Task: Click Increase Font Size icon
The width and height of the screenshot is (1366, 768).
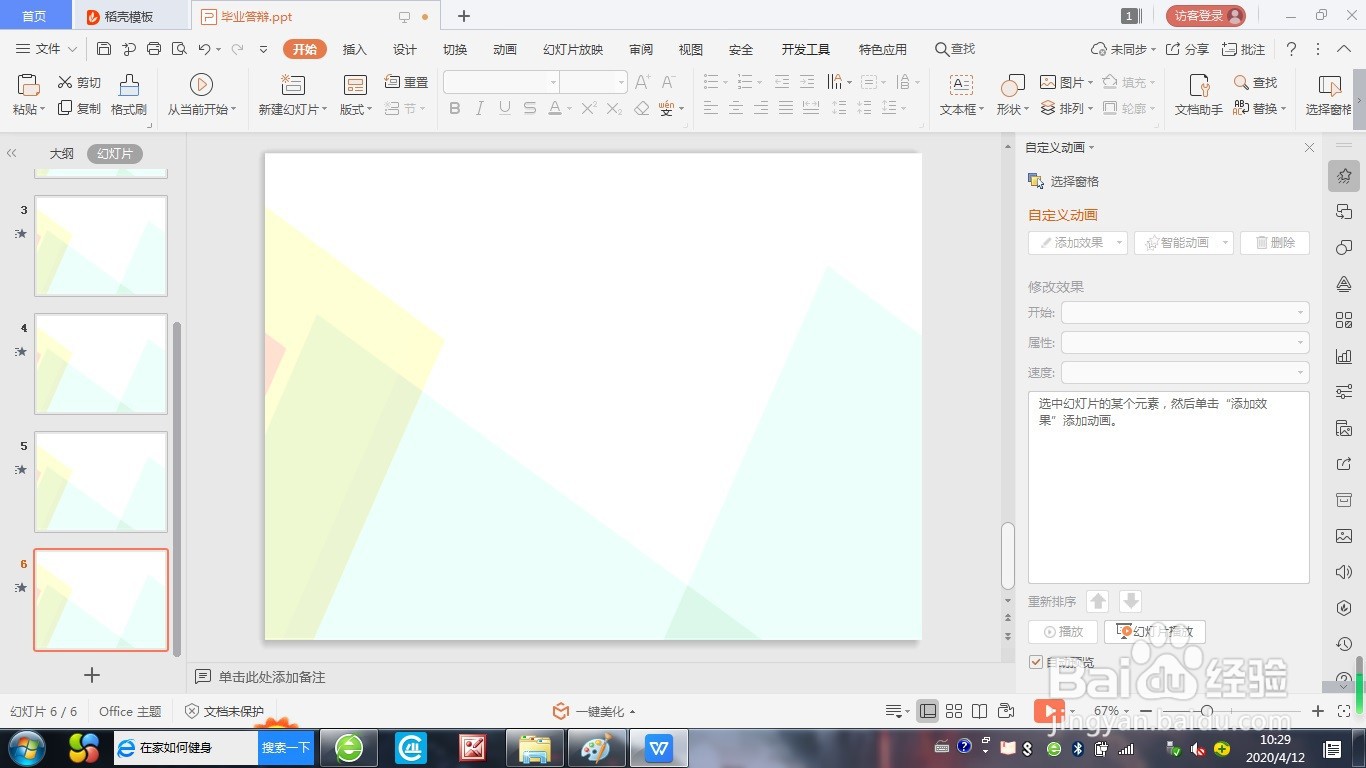Action: pos(642,82)
